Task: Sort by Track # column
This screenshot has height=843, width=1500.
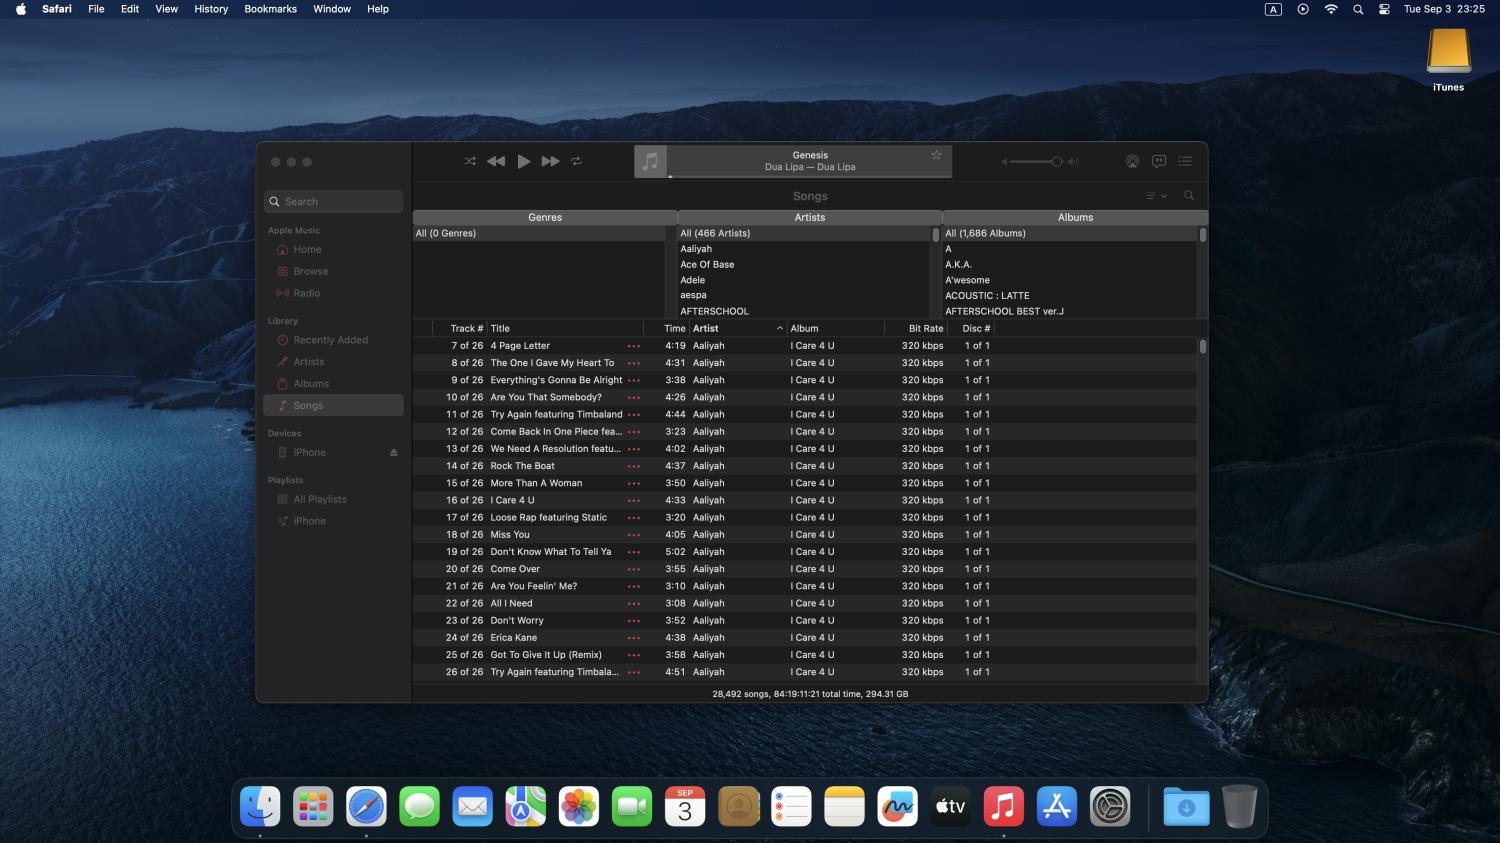Action: [460, 328]
